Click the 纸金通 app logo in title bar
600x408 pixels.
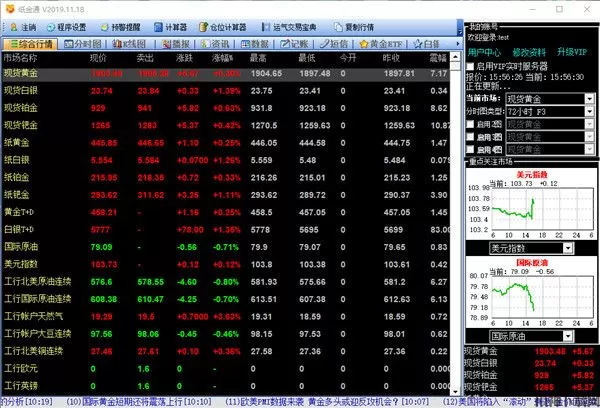[x=10, y=9]
